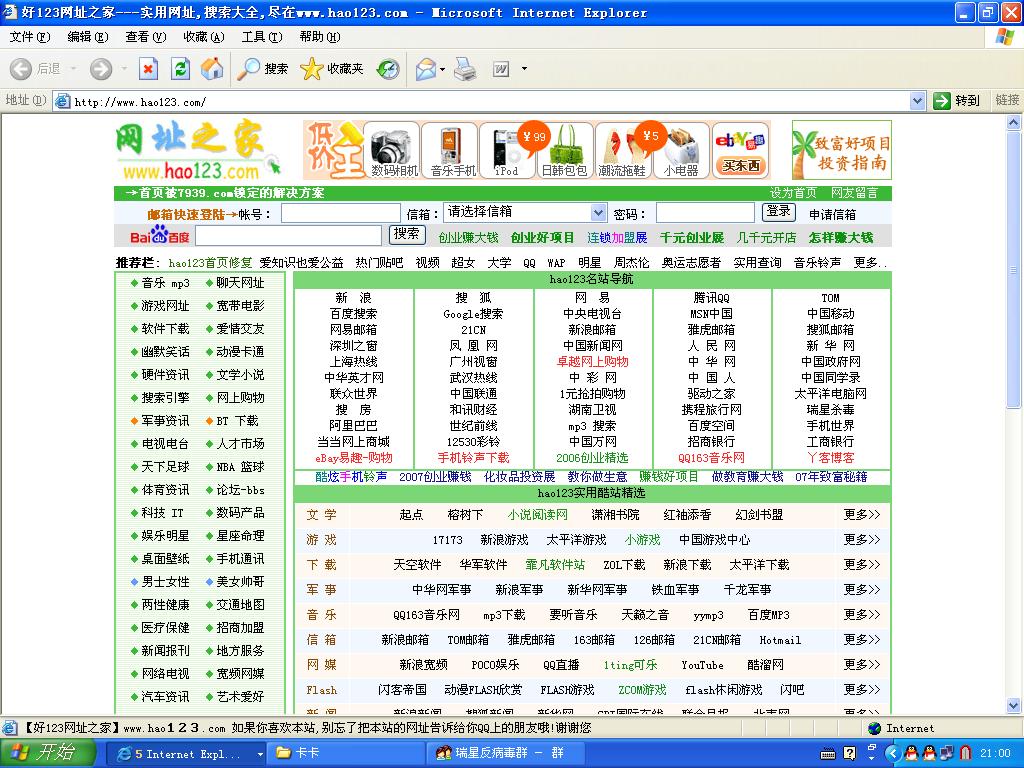1024x768 pixels.
Task: Click the 登录 login button
Action: pos(778,212)
